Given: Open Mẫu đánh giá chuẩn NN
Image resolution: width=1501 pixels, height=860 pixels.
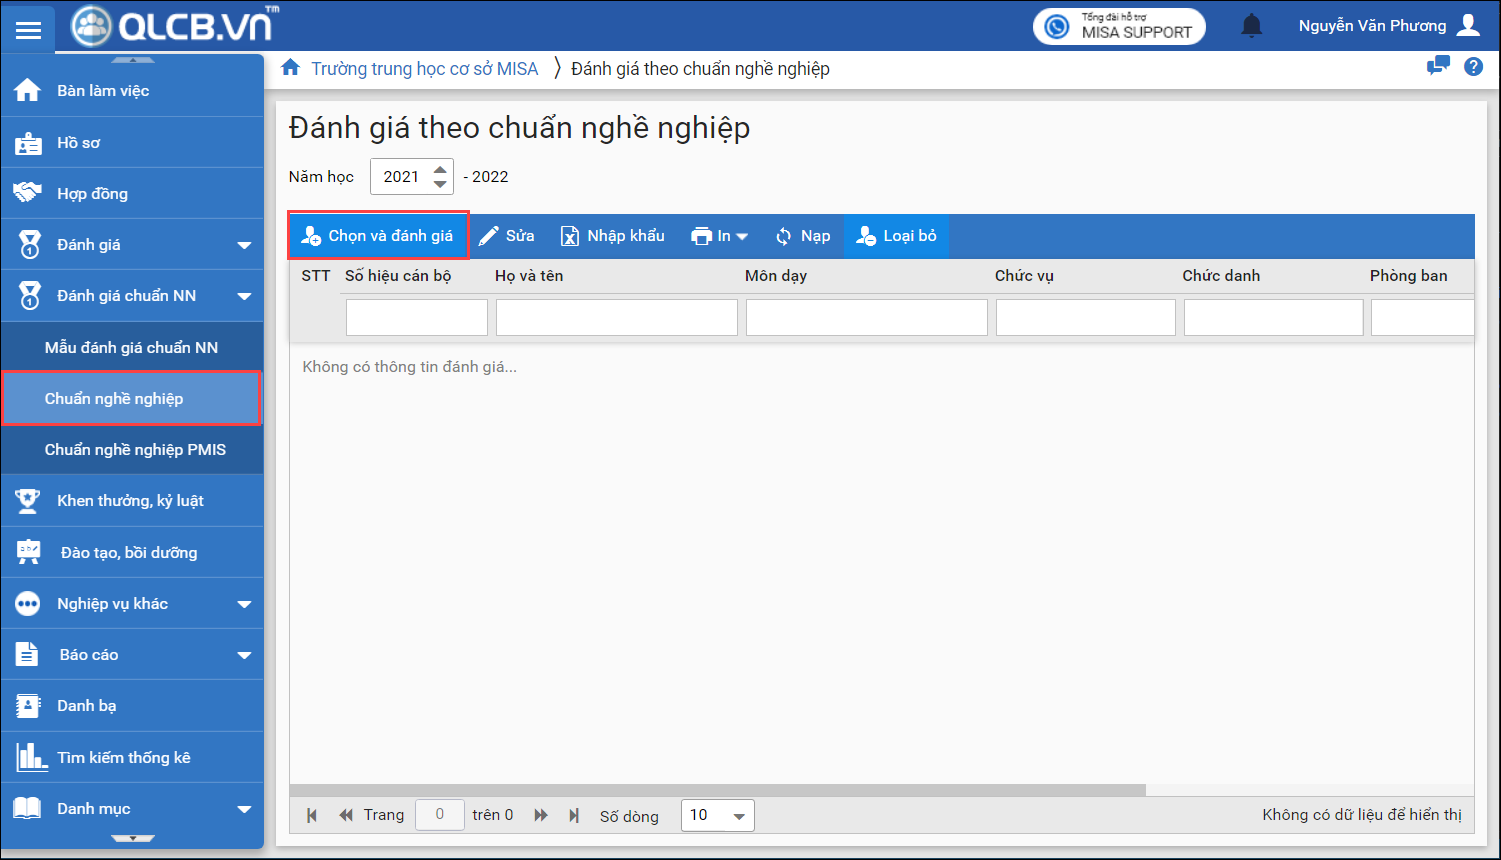Looking at the screenshot, I should (x=131, y=348).
